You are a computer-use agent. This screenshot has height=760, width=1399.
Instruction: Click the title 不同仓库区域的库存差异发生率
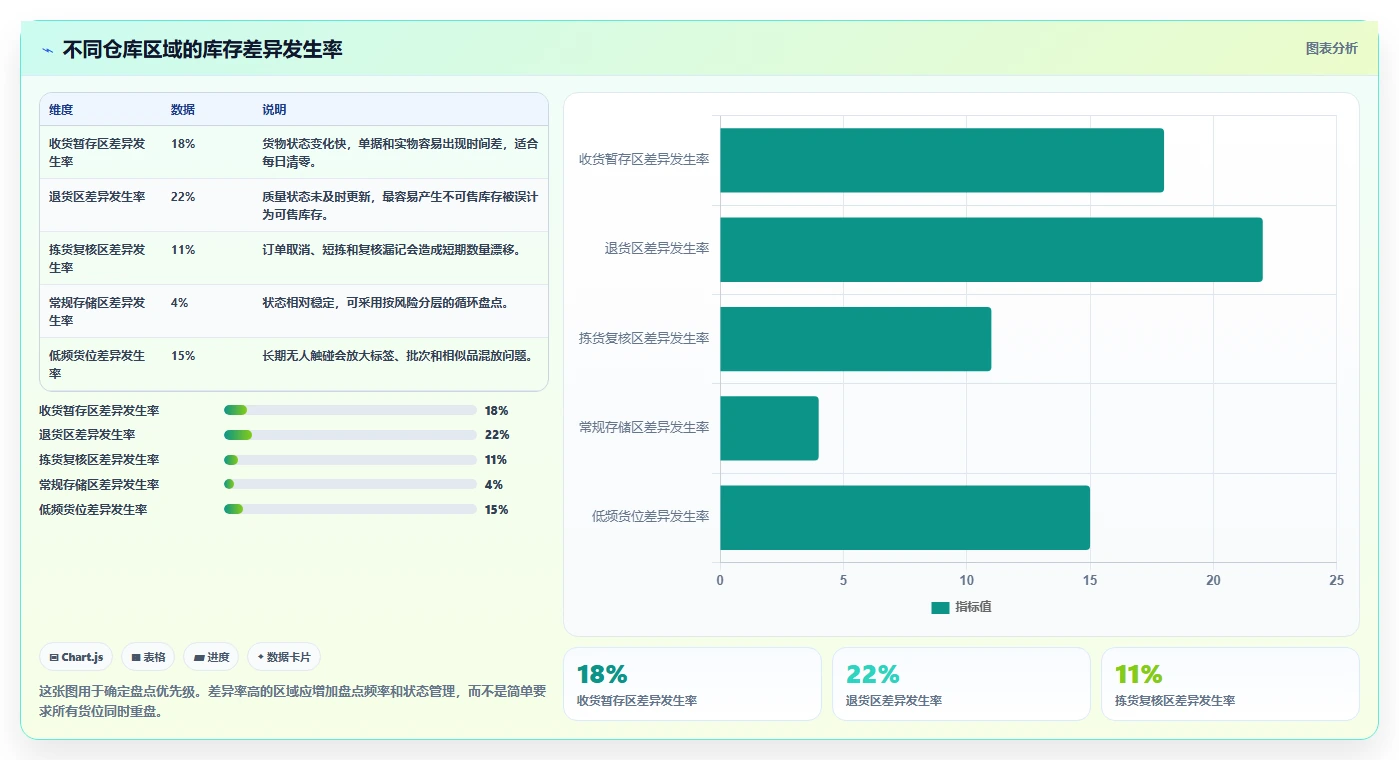203,49
